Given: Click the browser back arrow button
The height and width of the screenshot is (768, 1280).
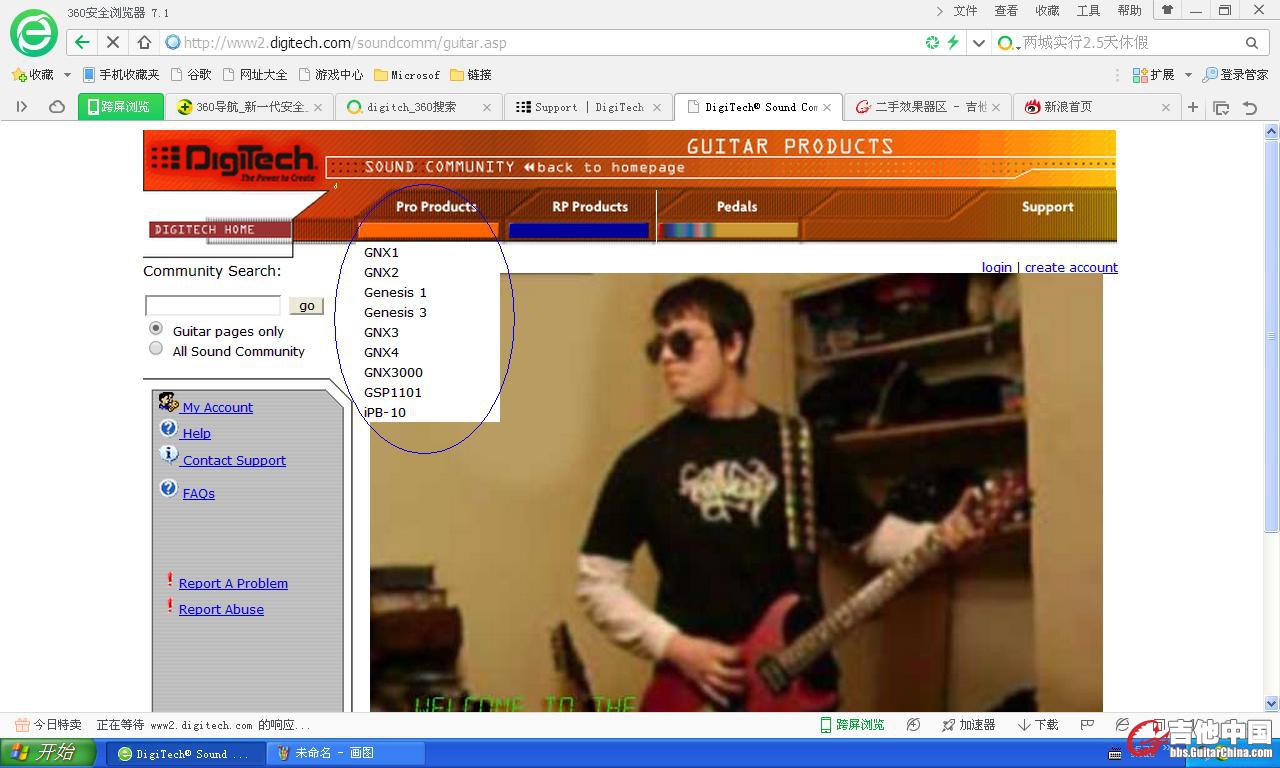Looking at the screenshot, I should 82,43.
